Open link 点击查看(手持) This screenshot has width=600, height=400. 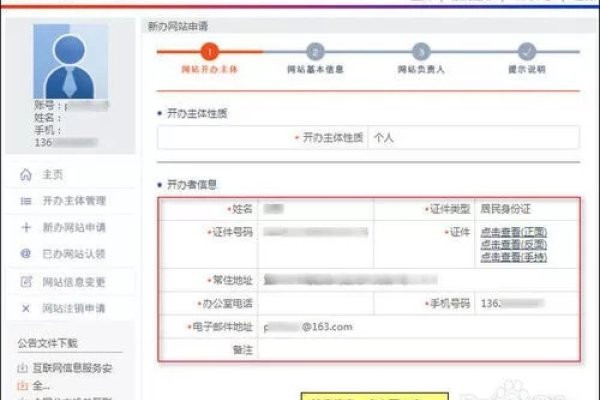514,257
